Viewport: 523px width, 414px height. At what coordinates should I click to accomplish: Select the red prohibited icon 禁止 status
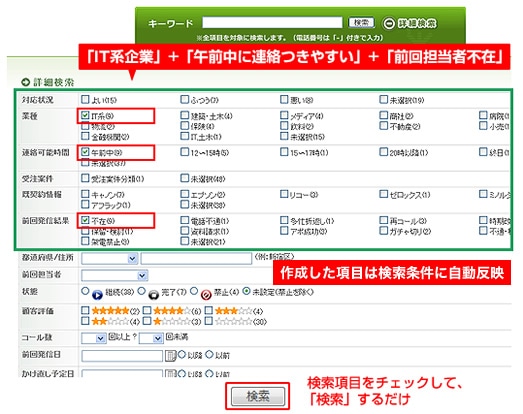pos(206,295)
